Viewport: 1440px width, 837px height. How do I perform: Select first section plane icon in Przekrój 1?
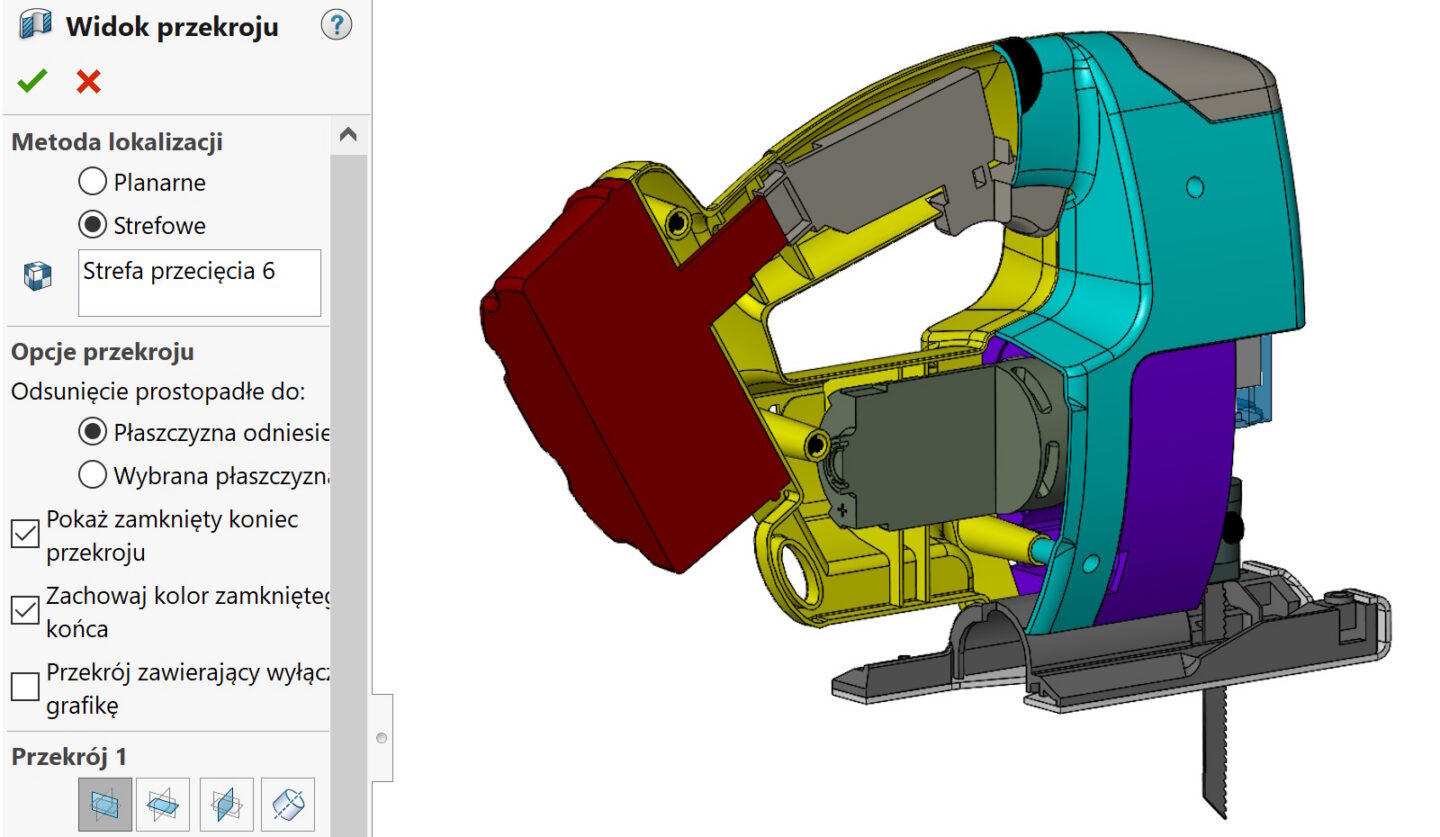(x=104, y=803)
